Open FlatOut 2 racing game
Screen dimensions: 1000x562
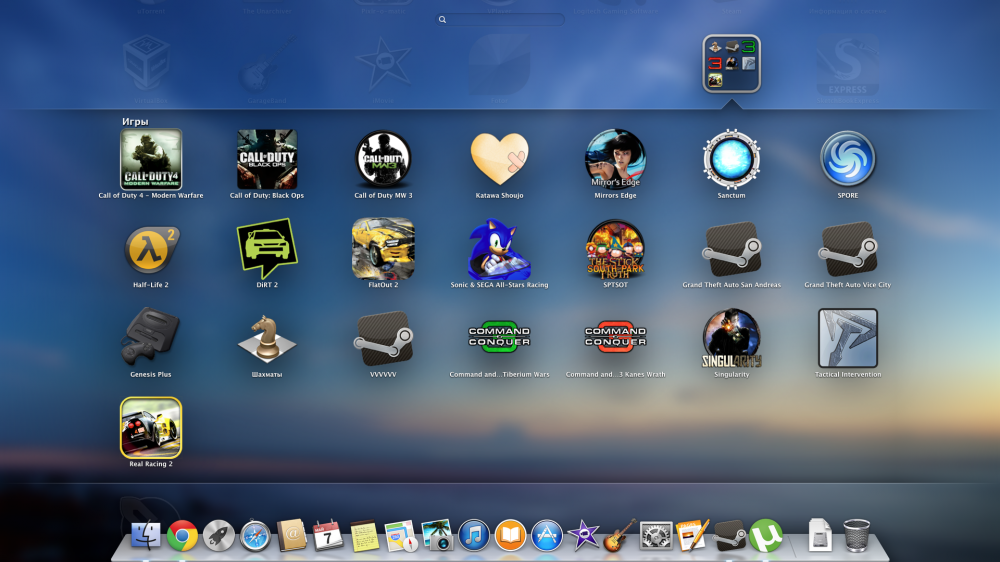(383, 249)
